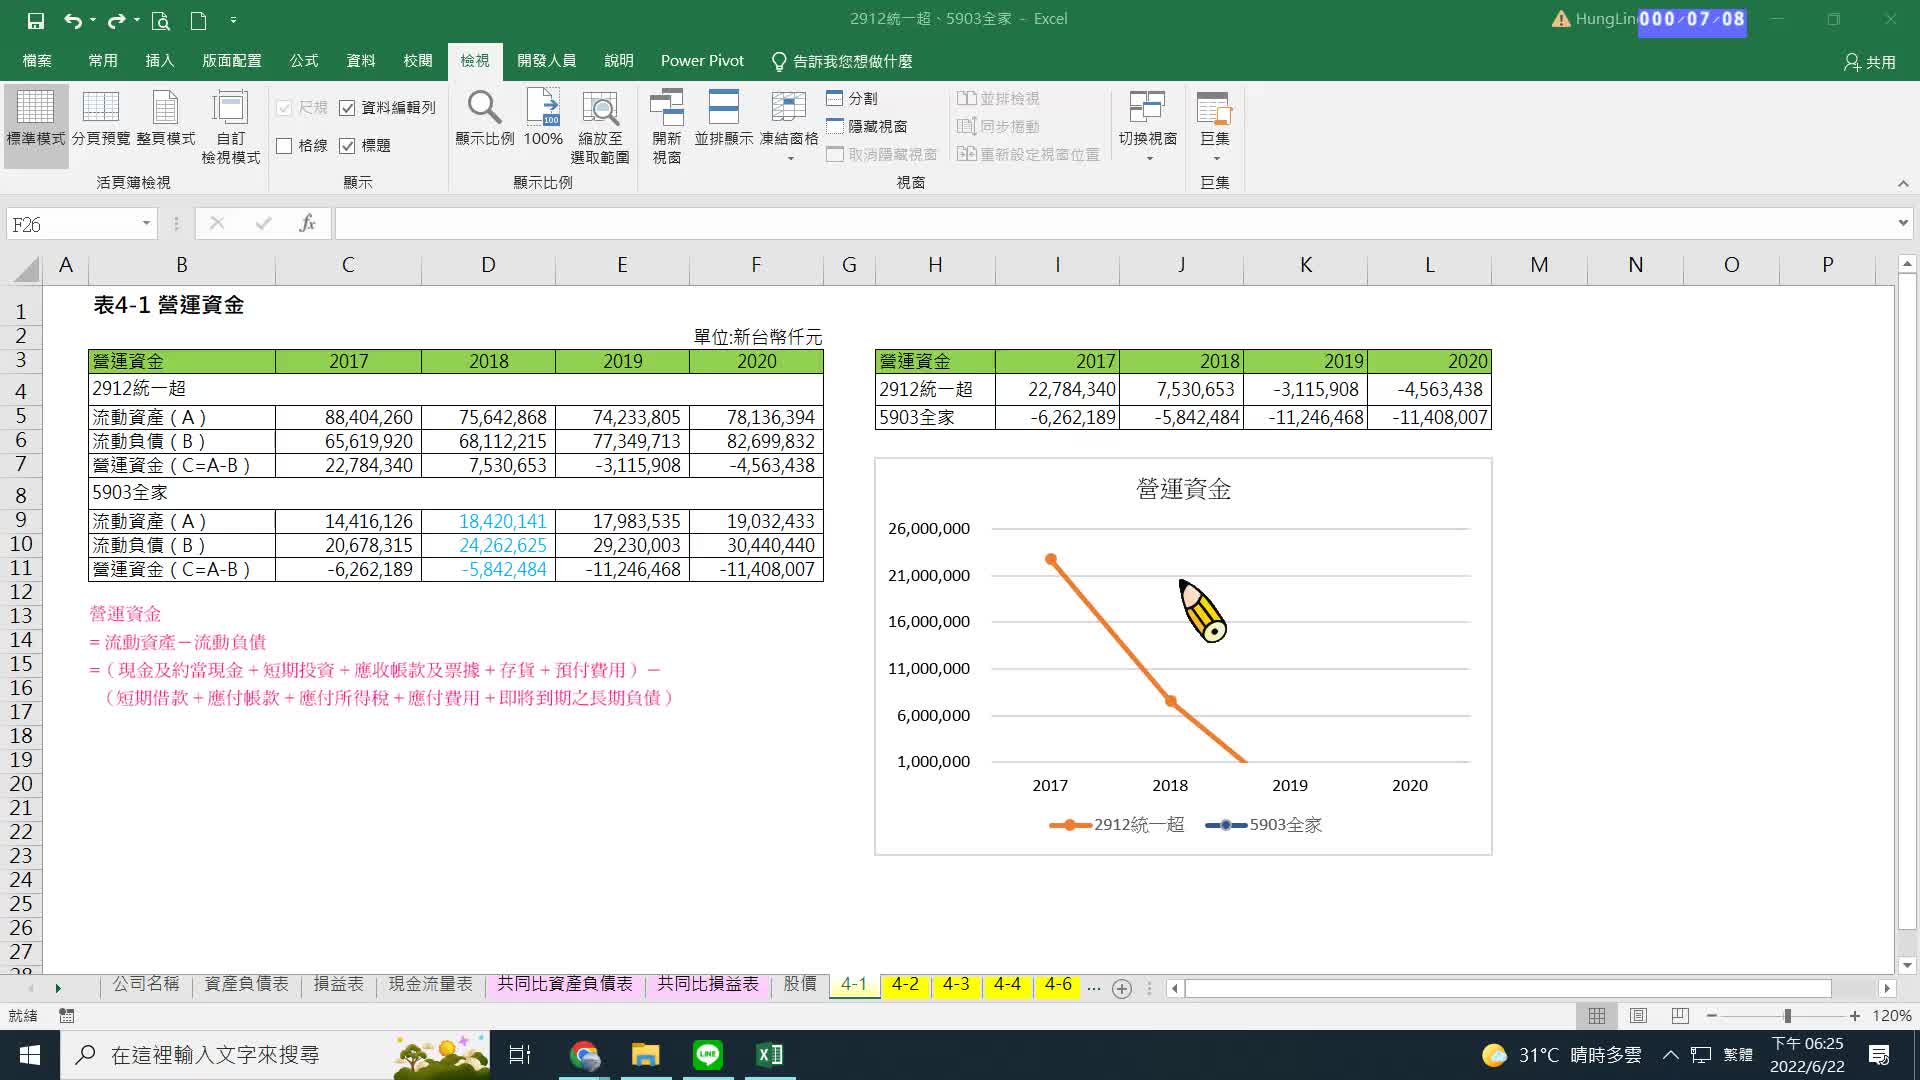Open the 常用 Home ribbon tab
The width and height of the screenshot is (1920, 1080).
(x=103, y=61)
